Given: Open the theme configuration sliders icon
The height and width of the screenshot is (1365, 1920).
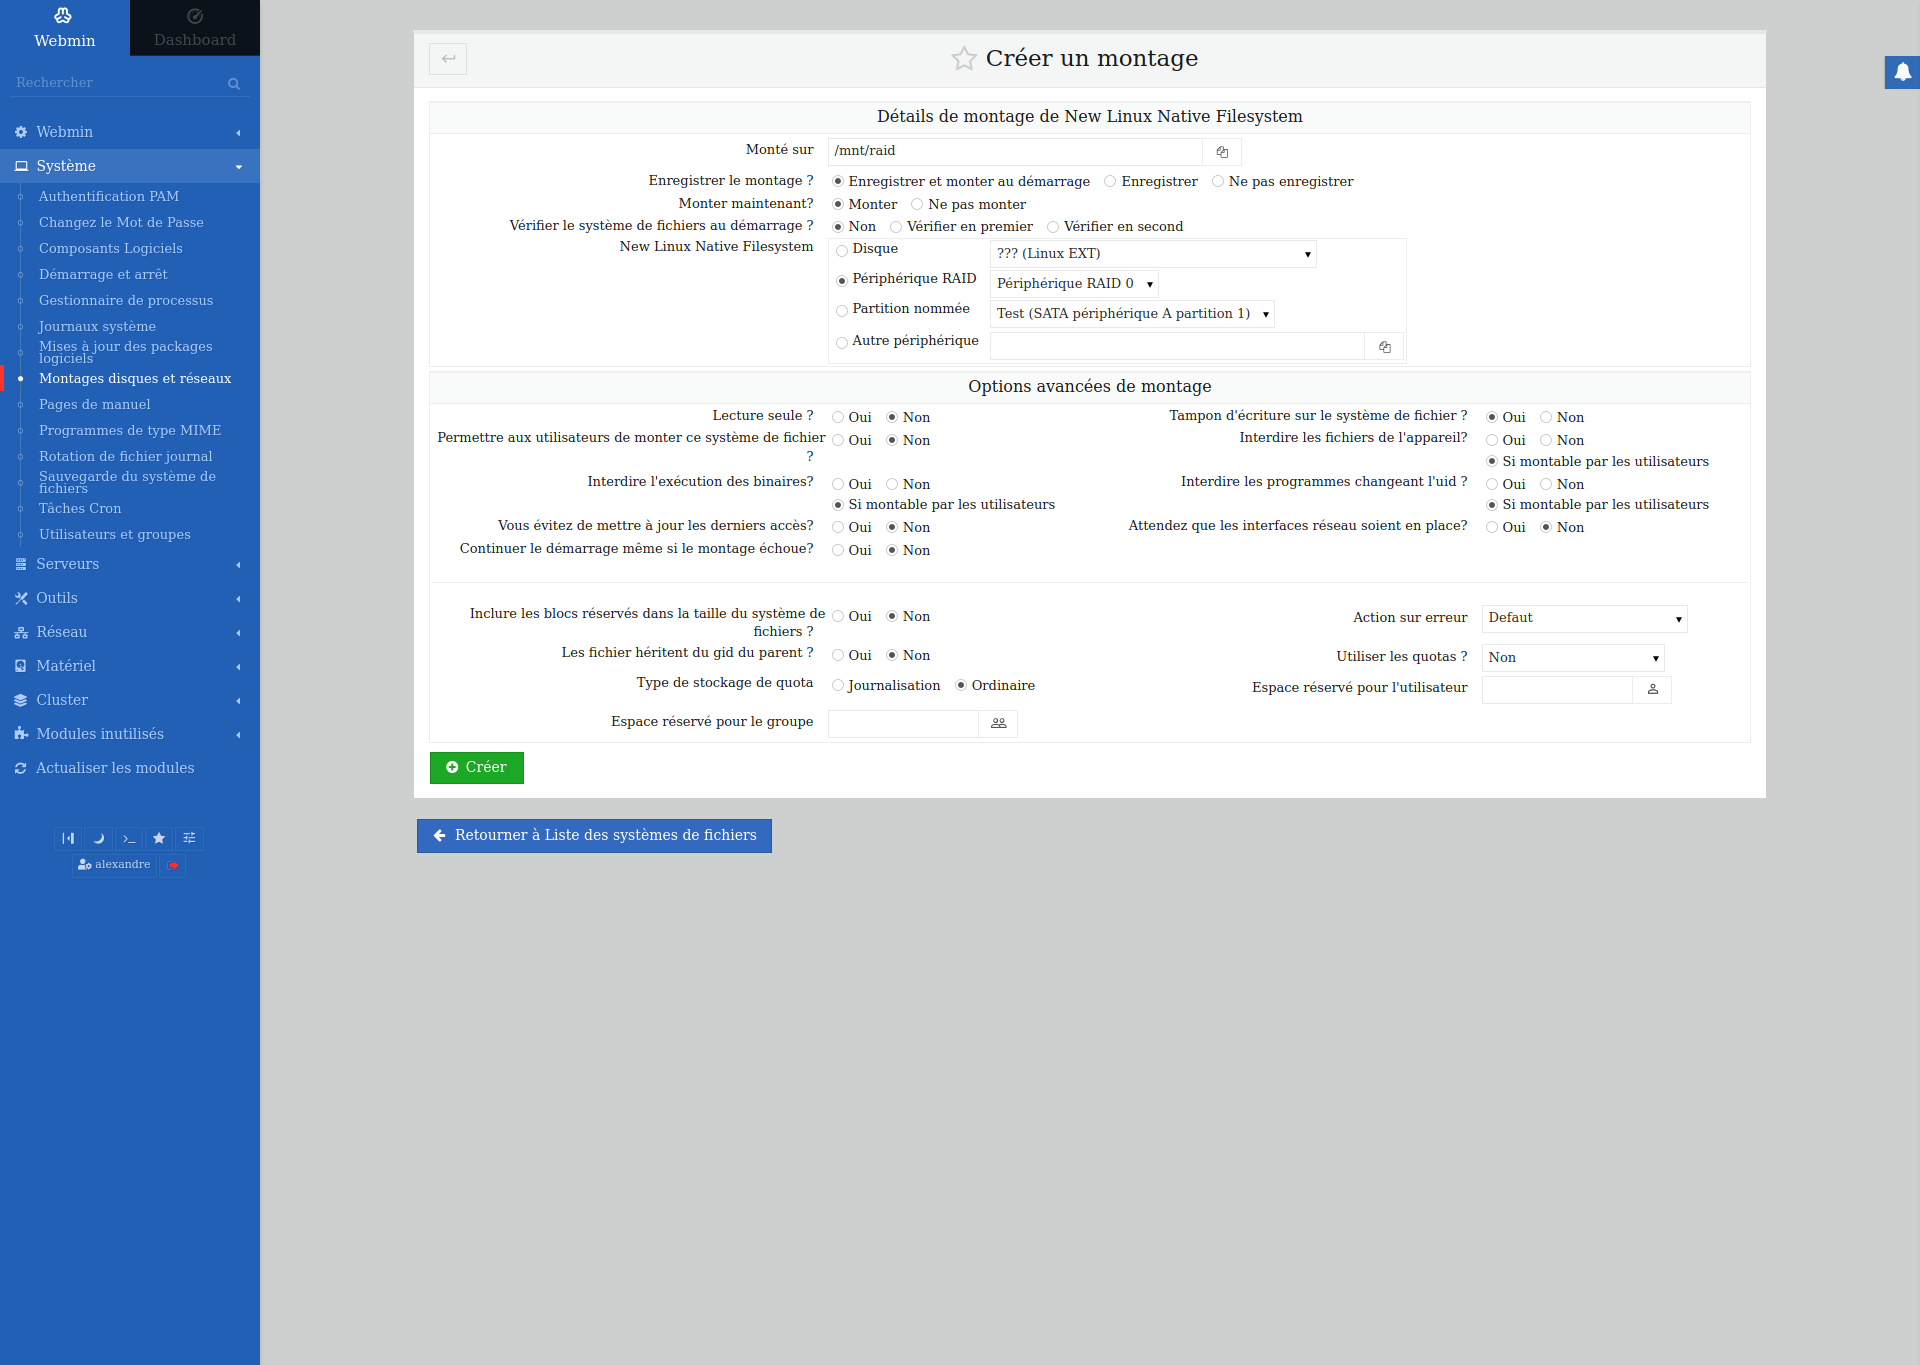Looking at the screenshot, I should pyautogui.click(x=189, y=839).
